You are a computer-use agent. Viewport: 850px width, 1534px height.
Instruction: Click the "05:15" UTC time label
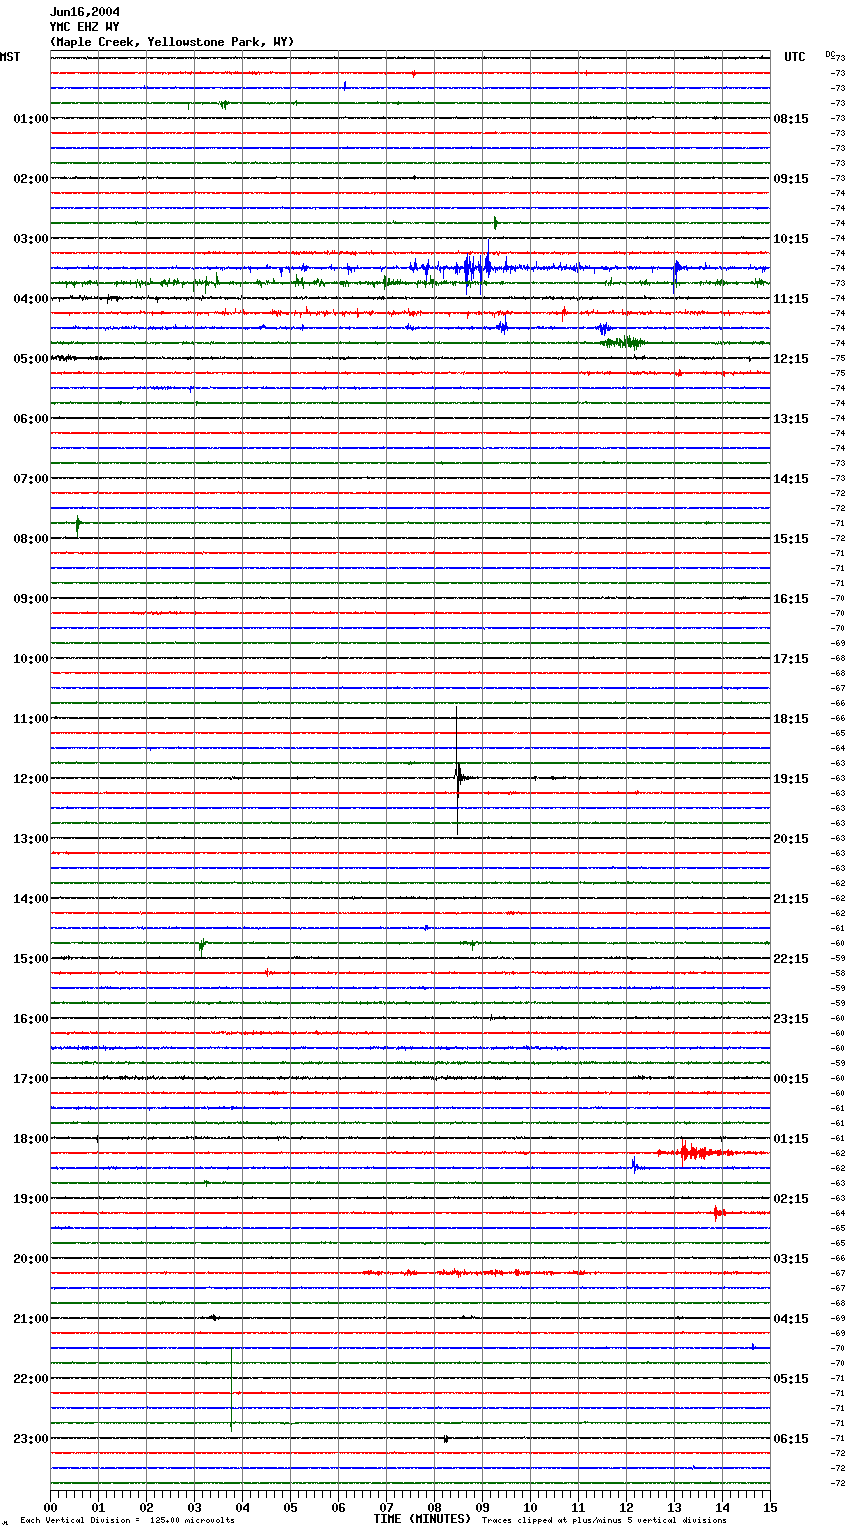791,1379
